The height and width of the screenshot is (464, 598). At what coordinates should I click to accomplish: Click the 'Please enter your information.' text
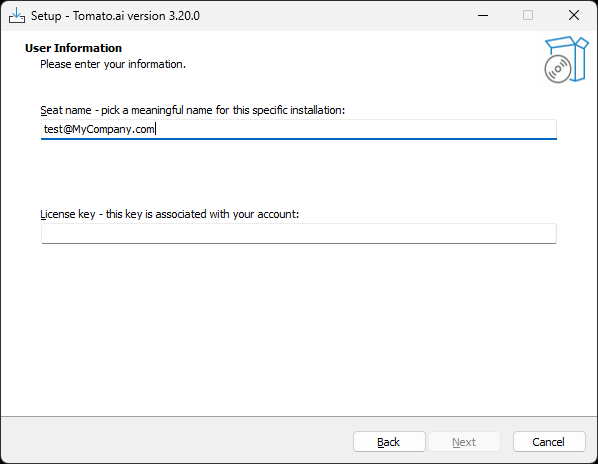(x=113, y=64)
